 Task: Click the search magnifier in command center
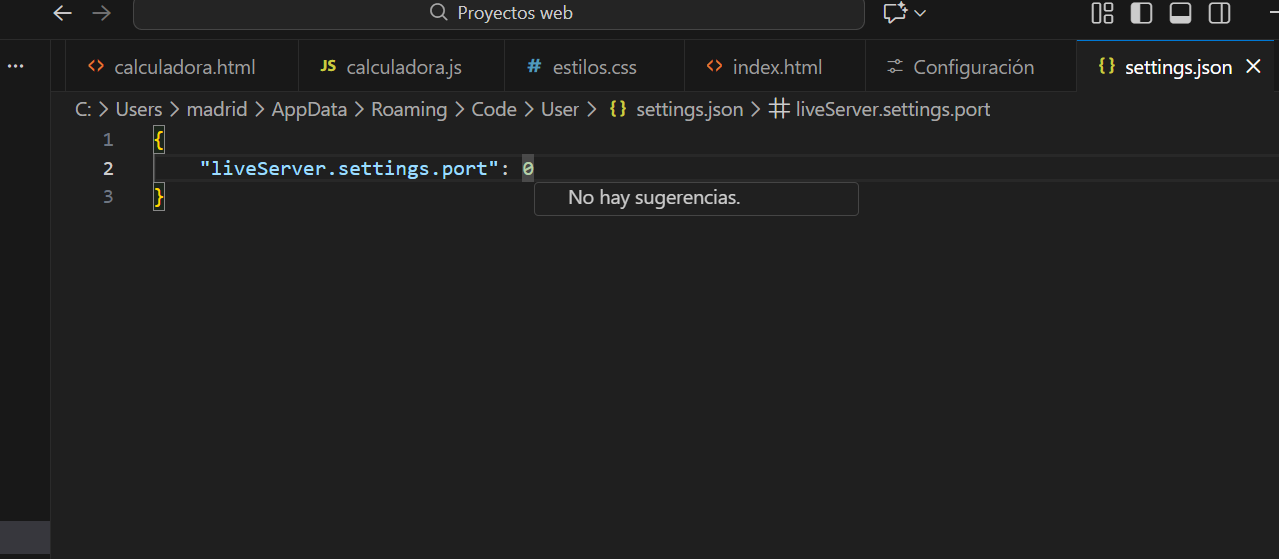(x=438, y=13)
